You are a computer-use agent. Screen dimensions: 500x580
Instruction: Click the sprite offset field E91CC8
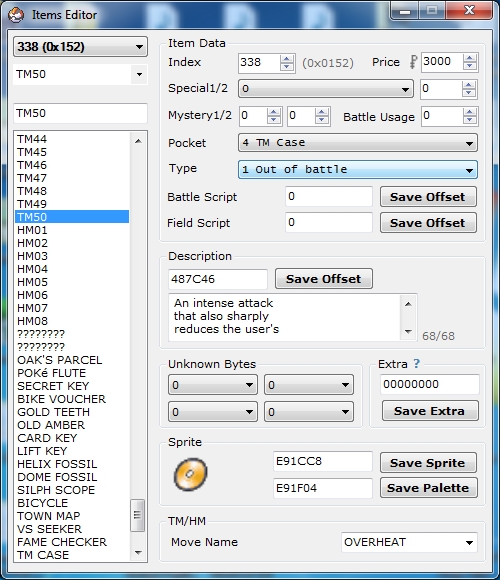pyautogui.click(x=322, y=461)
